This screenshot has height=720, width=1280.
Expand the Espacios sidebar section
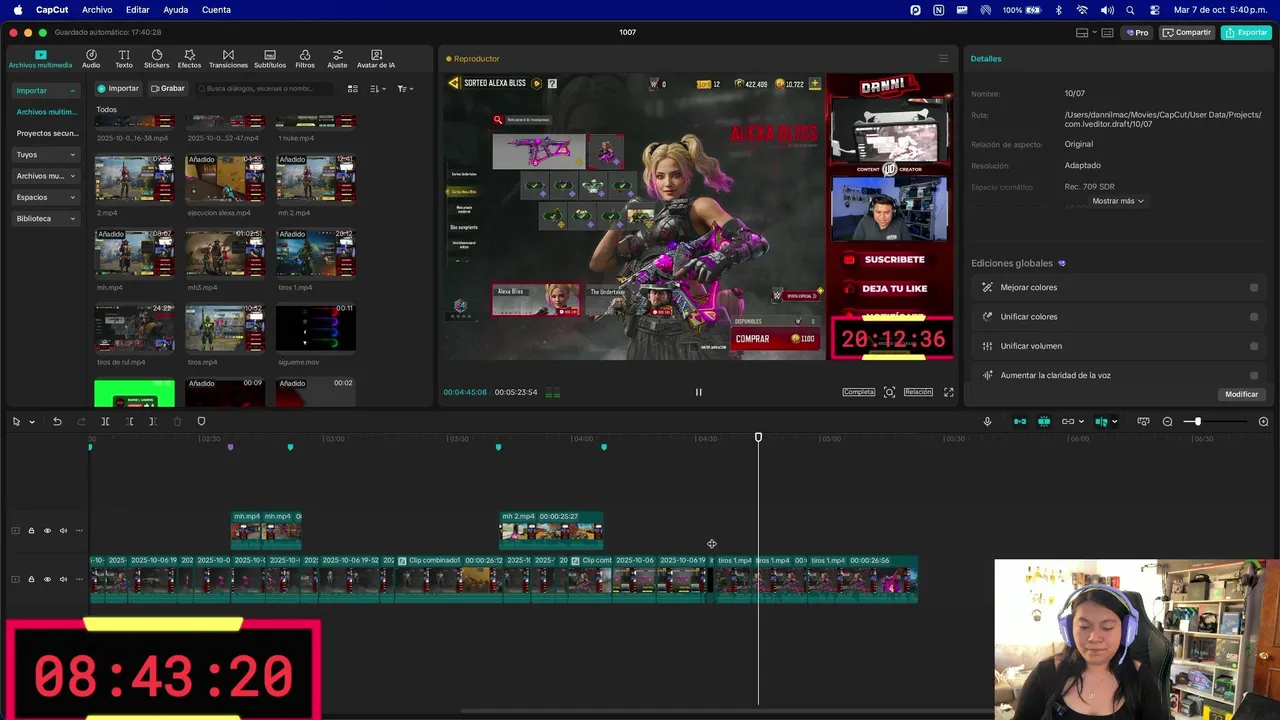coord(72,198)
